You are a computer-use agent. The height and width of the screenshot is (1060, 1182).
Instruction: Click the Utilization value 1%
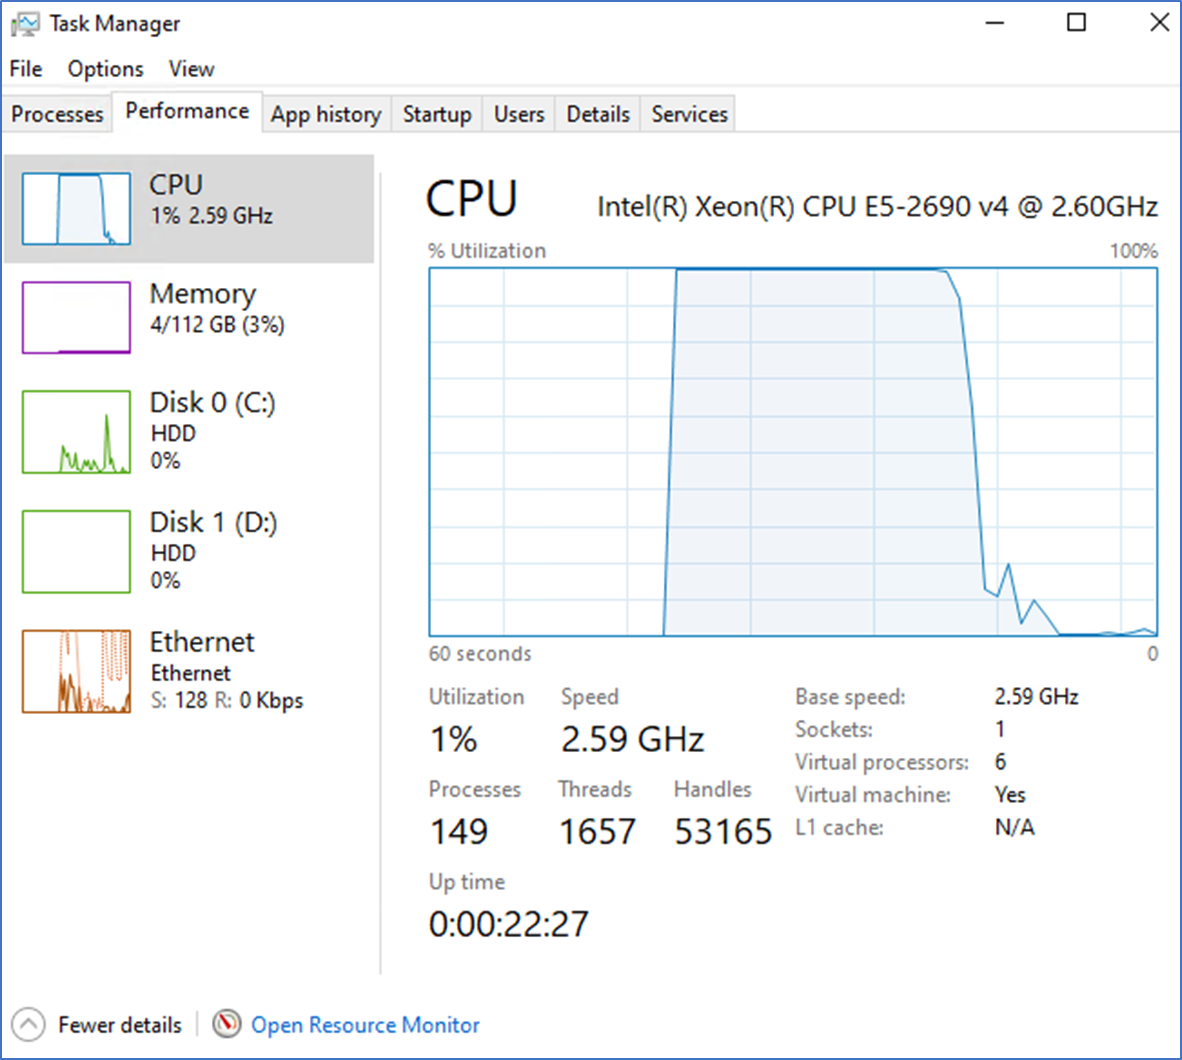454,739
